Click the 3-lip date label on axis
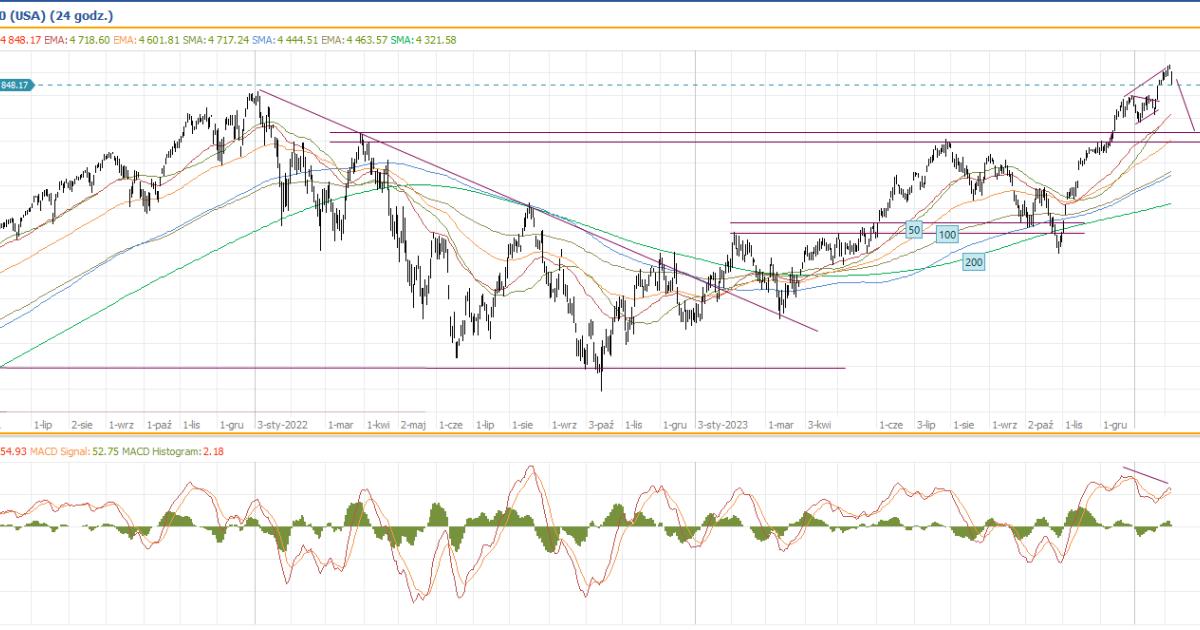The height and width of the screenshot is (630, 1200). pos(926,425)
